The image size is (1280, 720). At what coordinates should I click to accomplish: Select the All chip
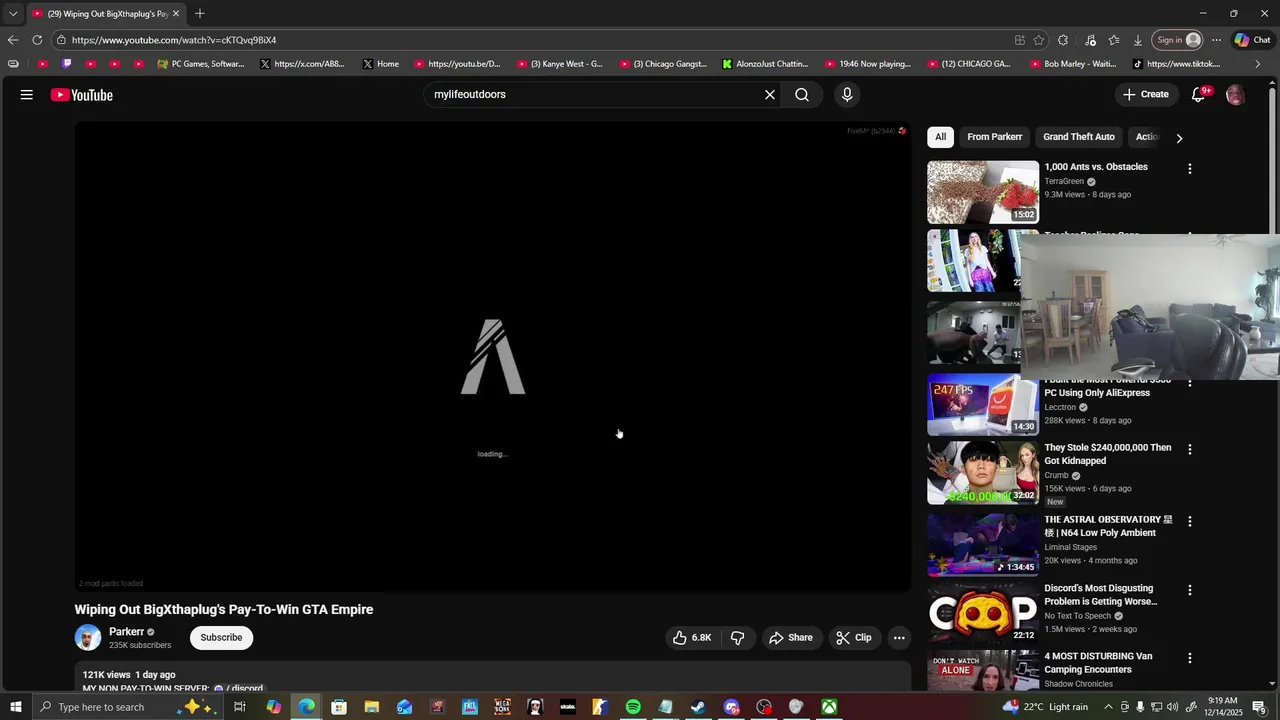pos(940,137)
